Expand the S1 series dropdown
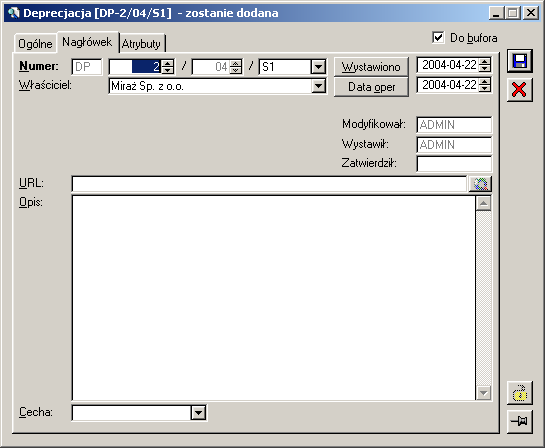This screenshot has width=545, height=448. point(318,67)
